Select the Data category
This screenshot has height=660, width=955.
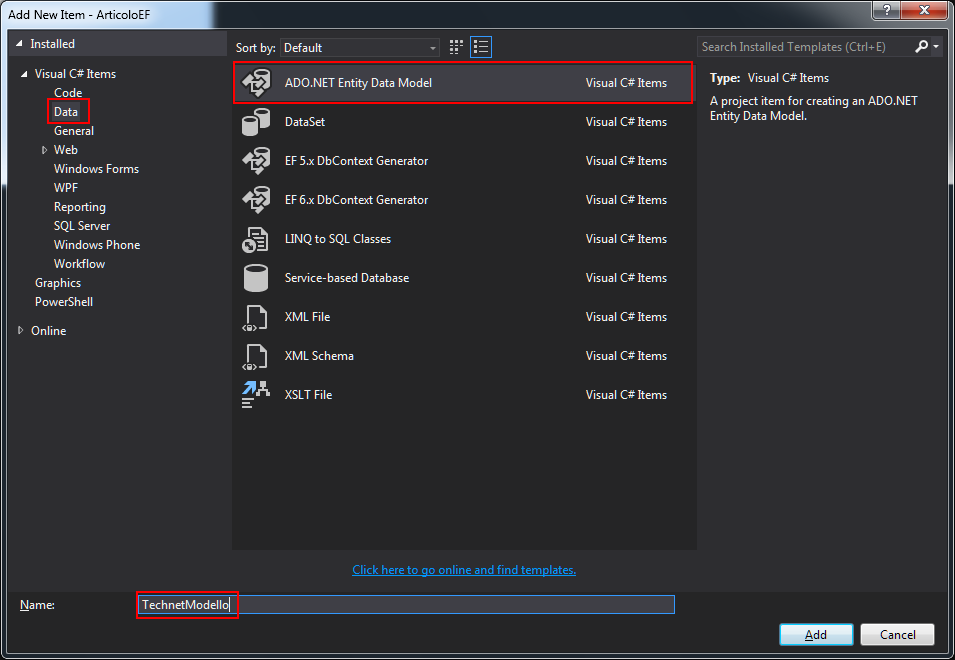[66, 112]
